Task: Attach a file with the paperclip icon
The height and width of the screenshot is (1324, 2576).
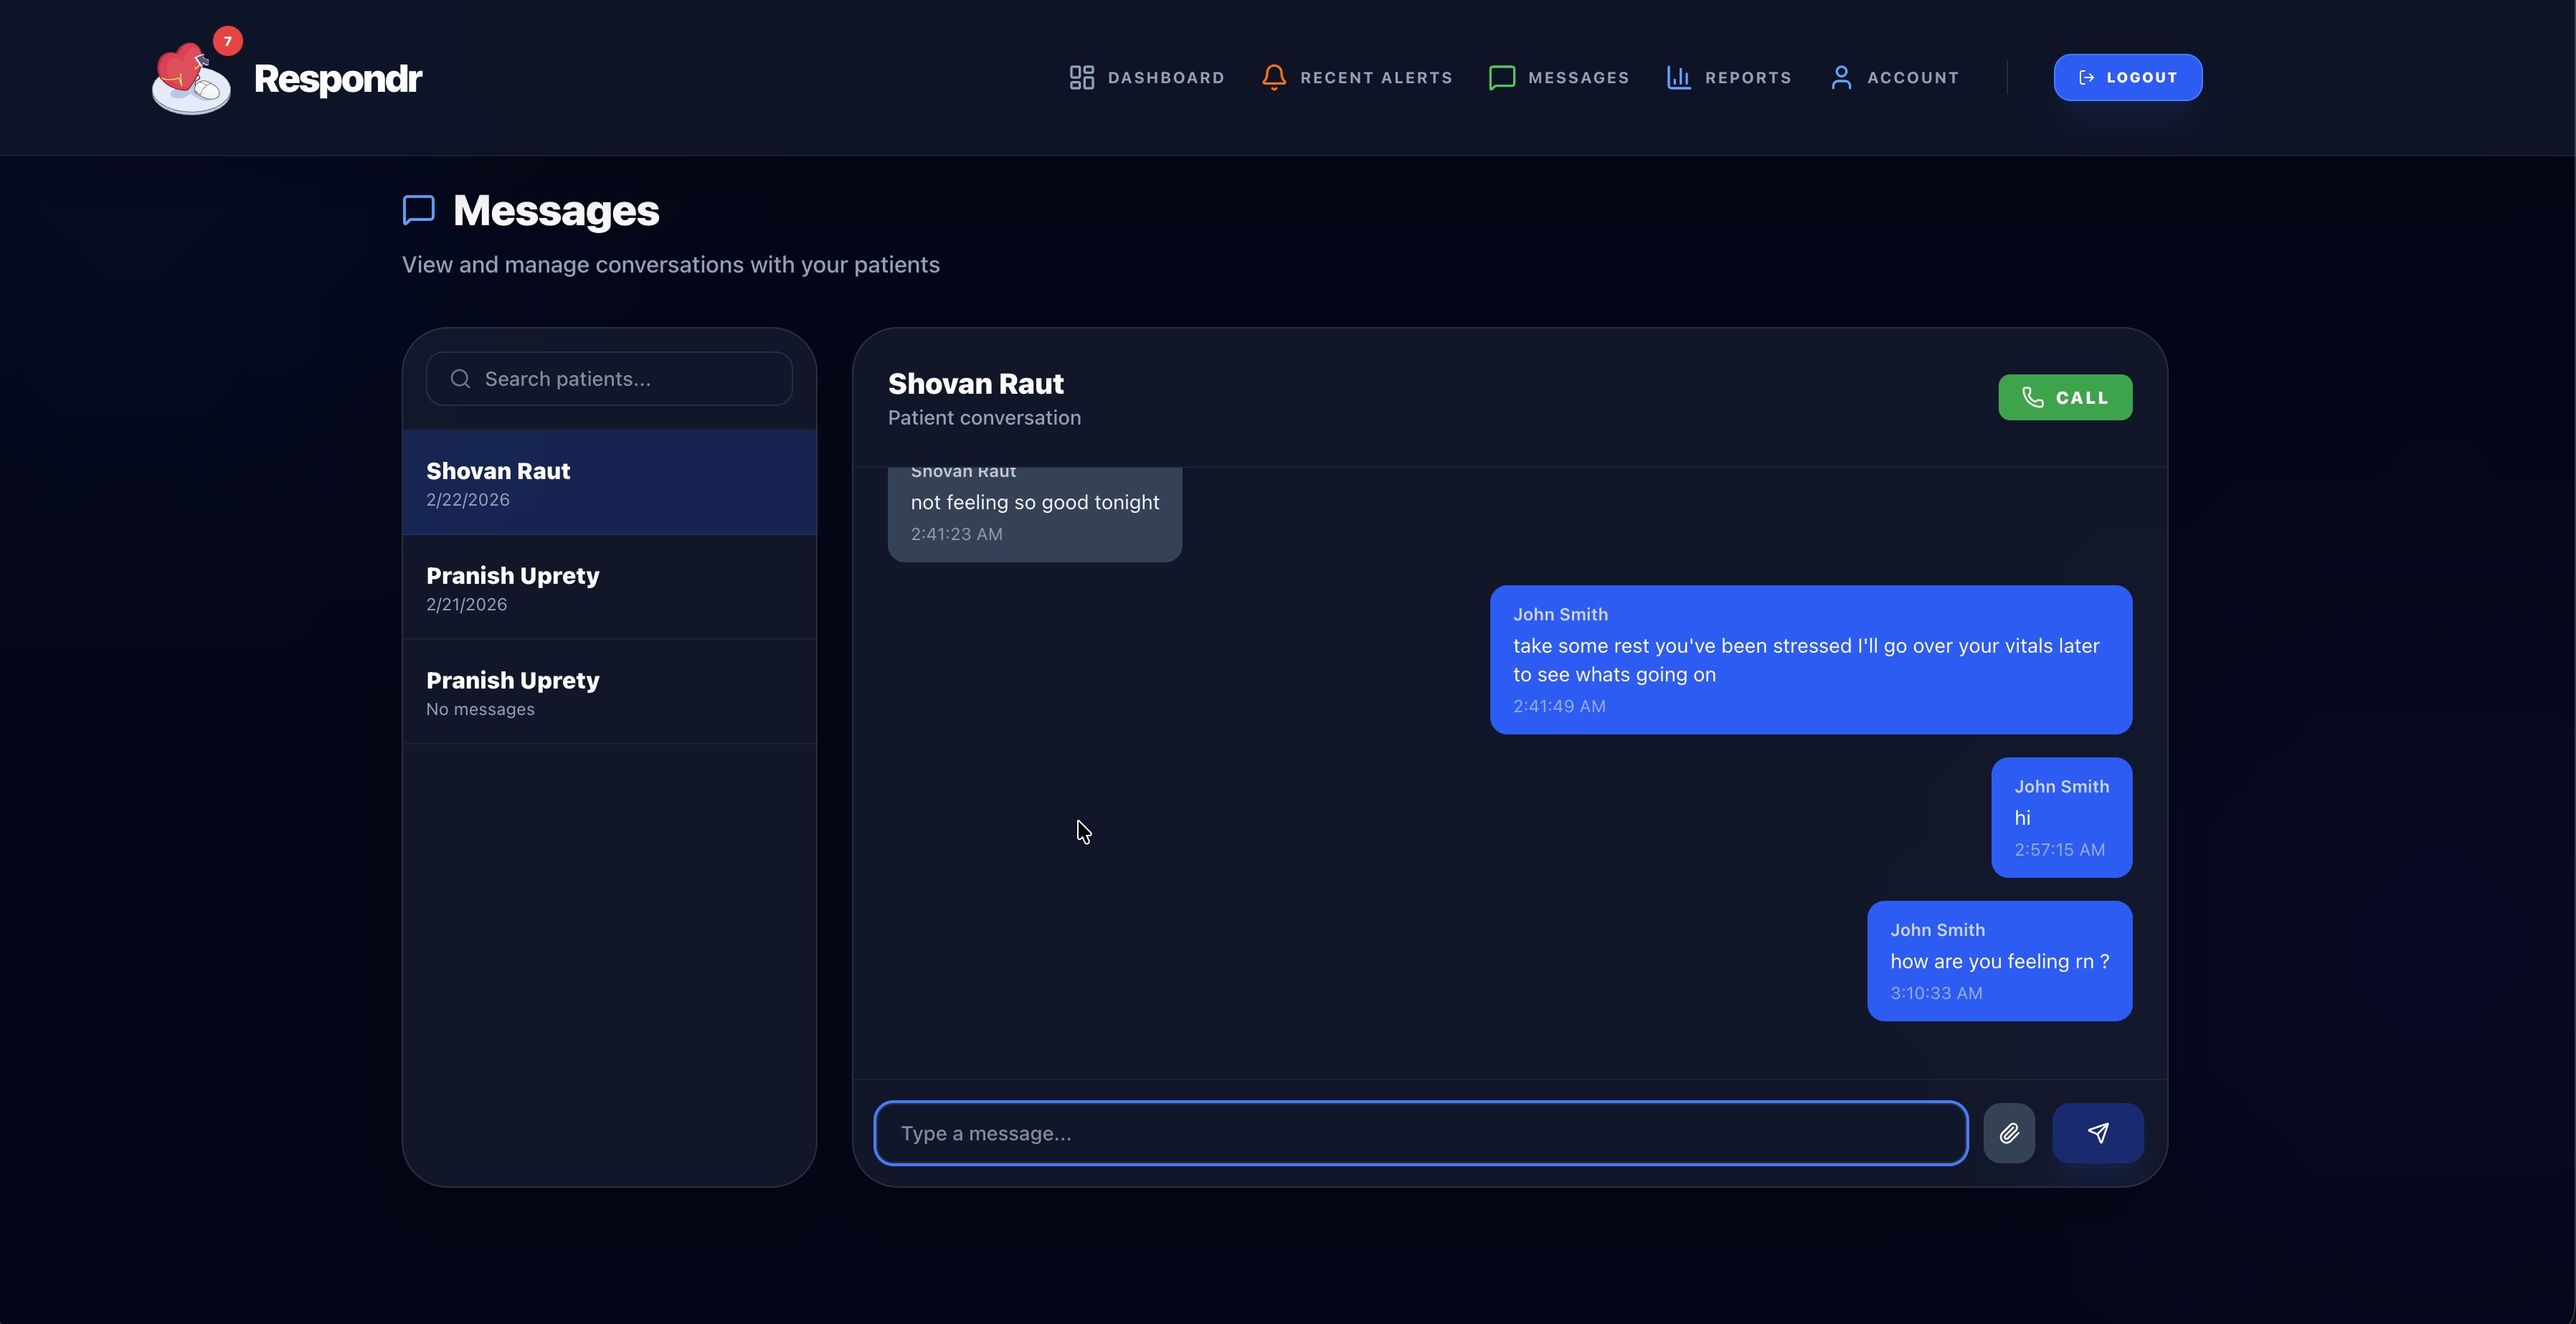Action: [2008, 1133]
